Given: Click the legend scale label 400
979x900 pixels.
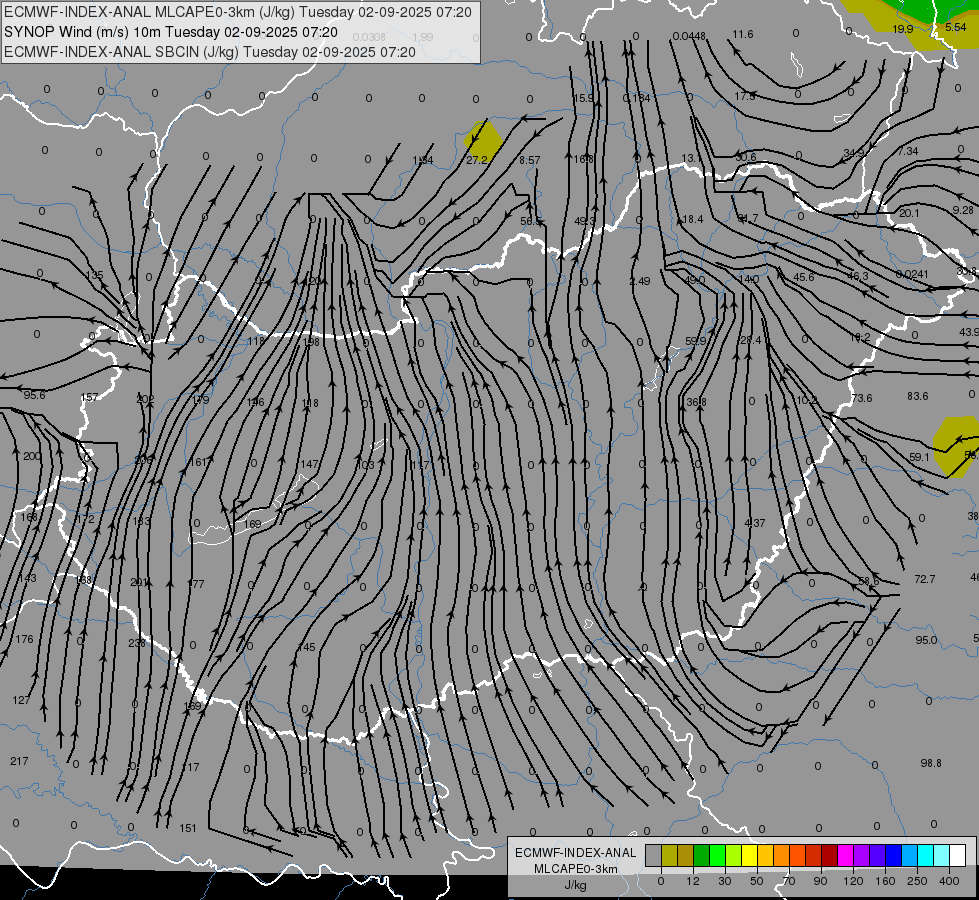Looking at the screenshot, I should [x=949, y=881].
